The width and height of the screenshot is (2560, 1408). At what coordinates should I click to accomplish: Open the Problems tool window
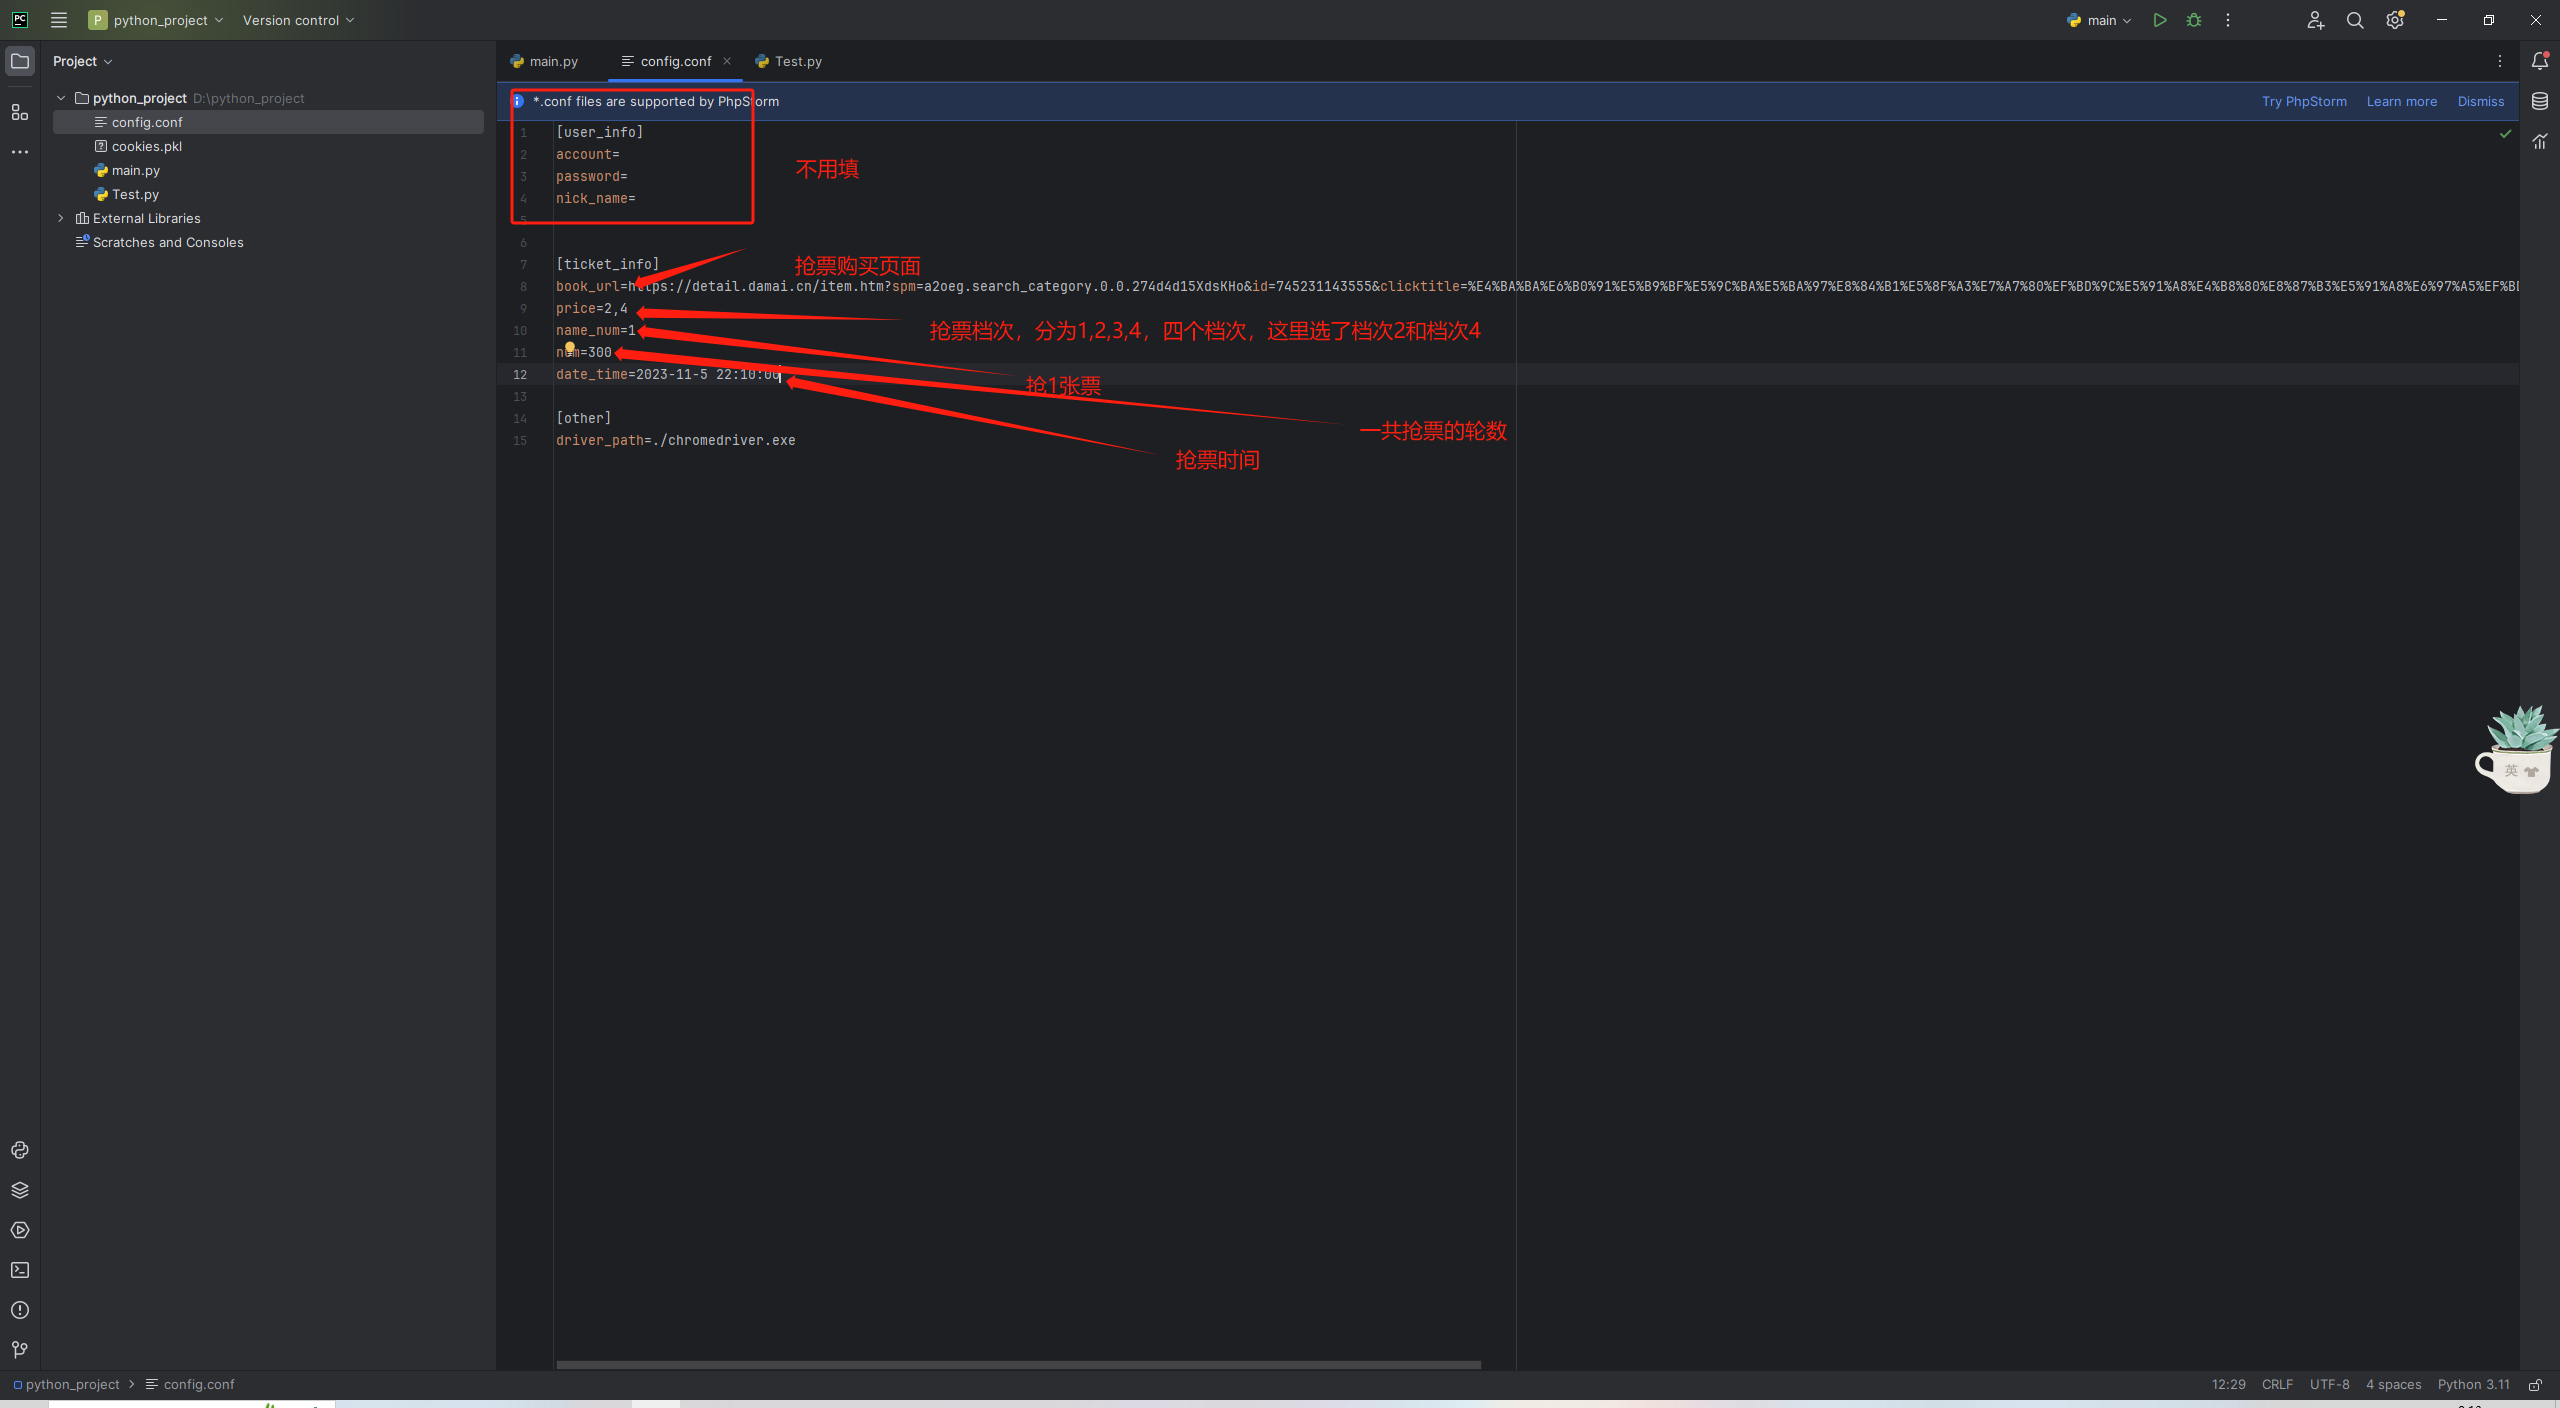click(x=20, y=1310)
